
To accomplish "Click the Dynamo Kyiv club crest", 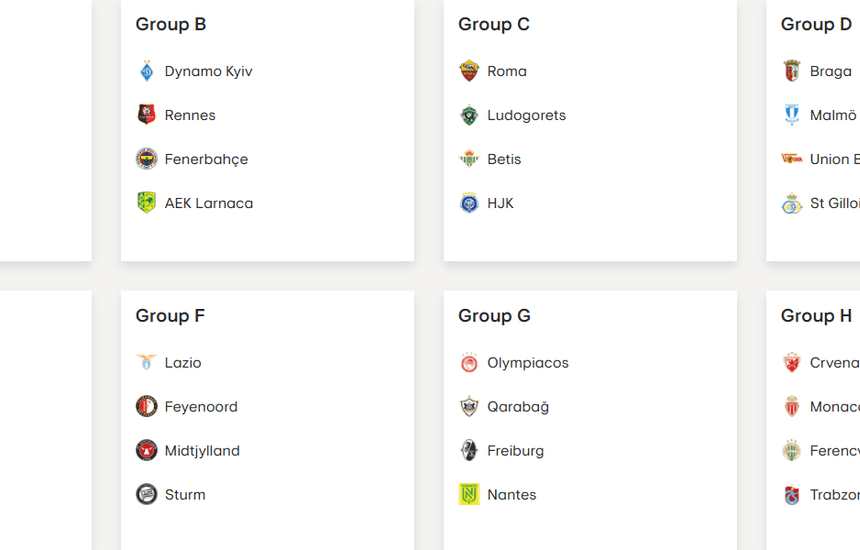I will click(147, 71).
